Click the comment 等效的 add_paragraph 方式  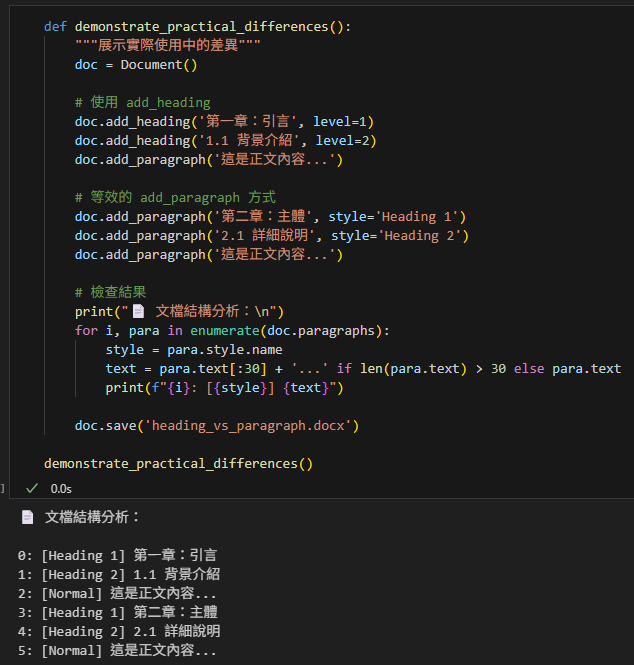pyautogui.click(x=175, y=197)
